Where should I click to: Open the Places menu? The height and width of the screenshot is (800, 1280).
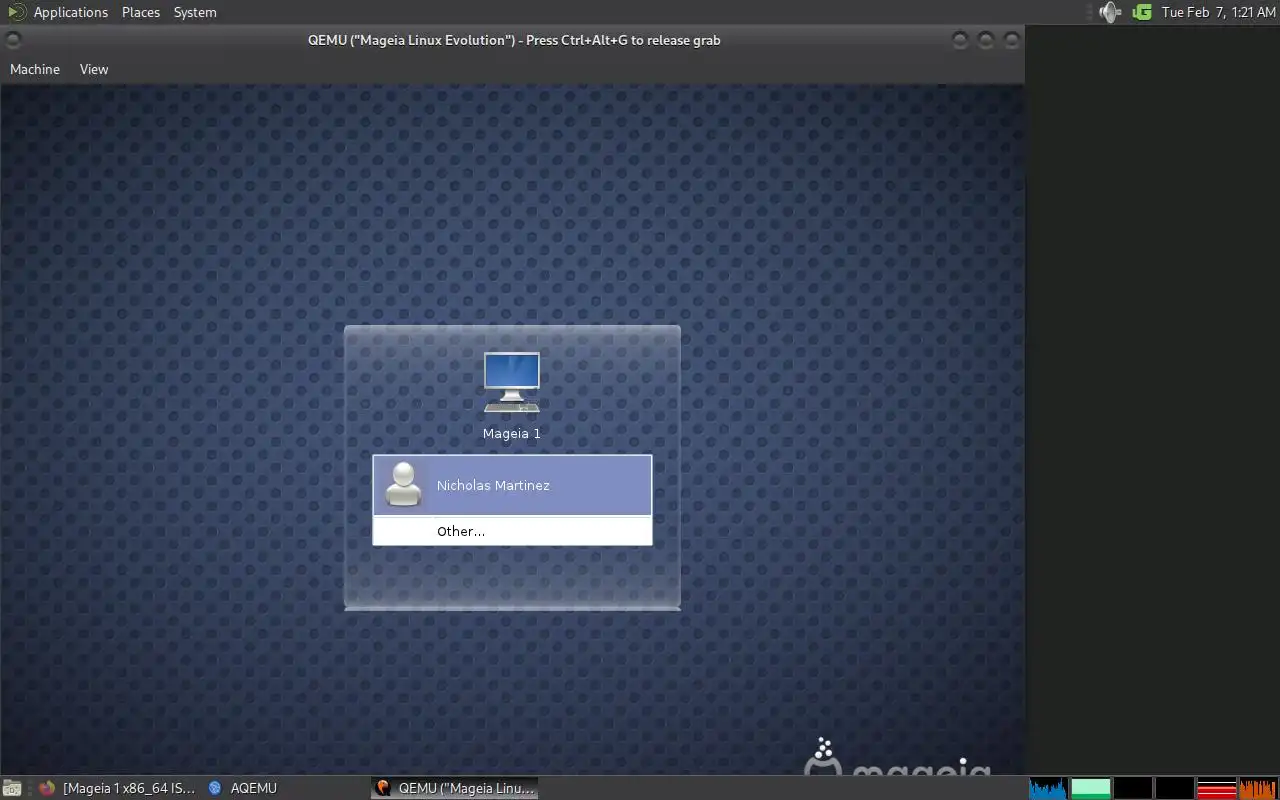[x=141, y=12]
